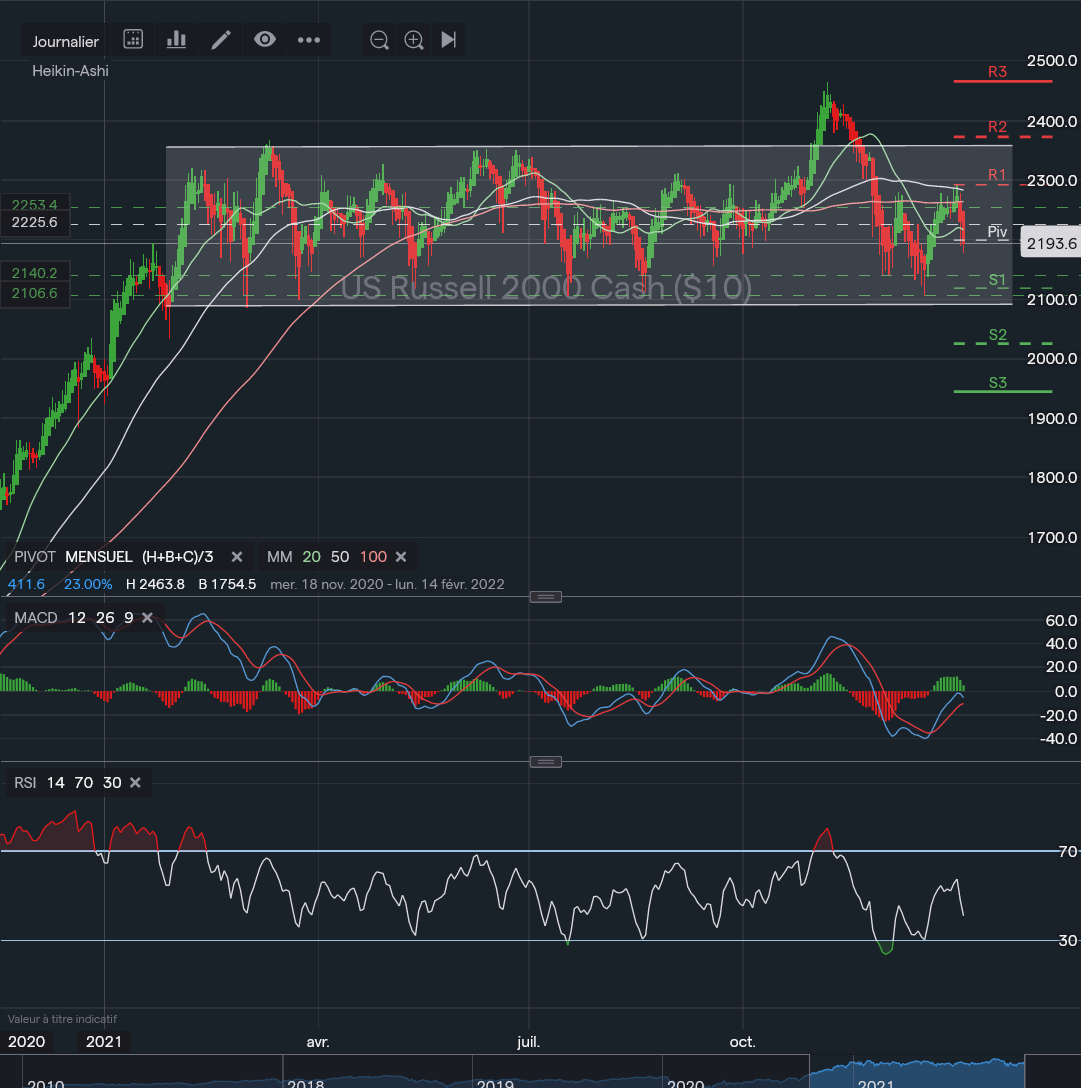Select the 2193.6 current price tag

tap(1051, 243)
